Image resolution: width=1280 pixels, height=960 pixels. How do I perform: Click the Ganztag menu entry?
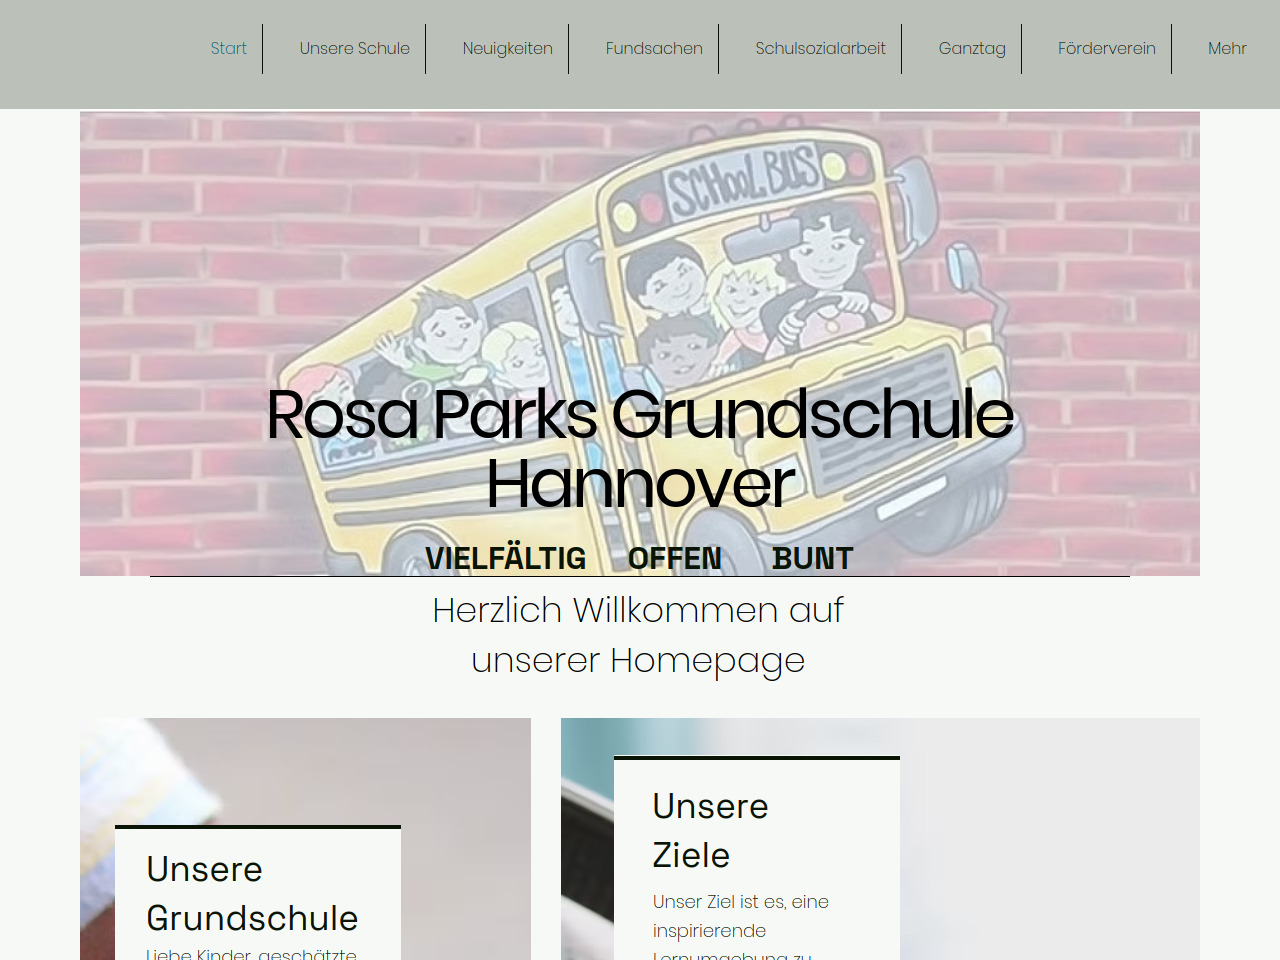point(972,48)
